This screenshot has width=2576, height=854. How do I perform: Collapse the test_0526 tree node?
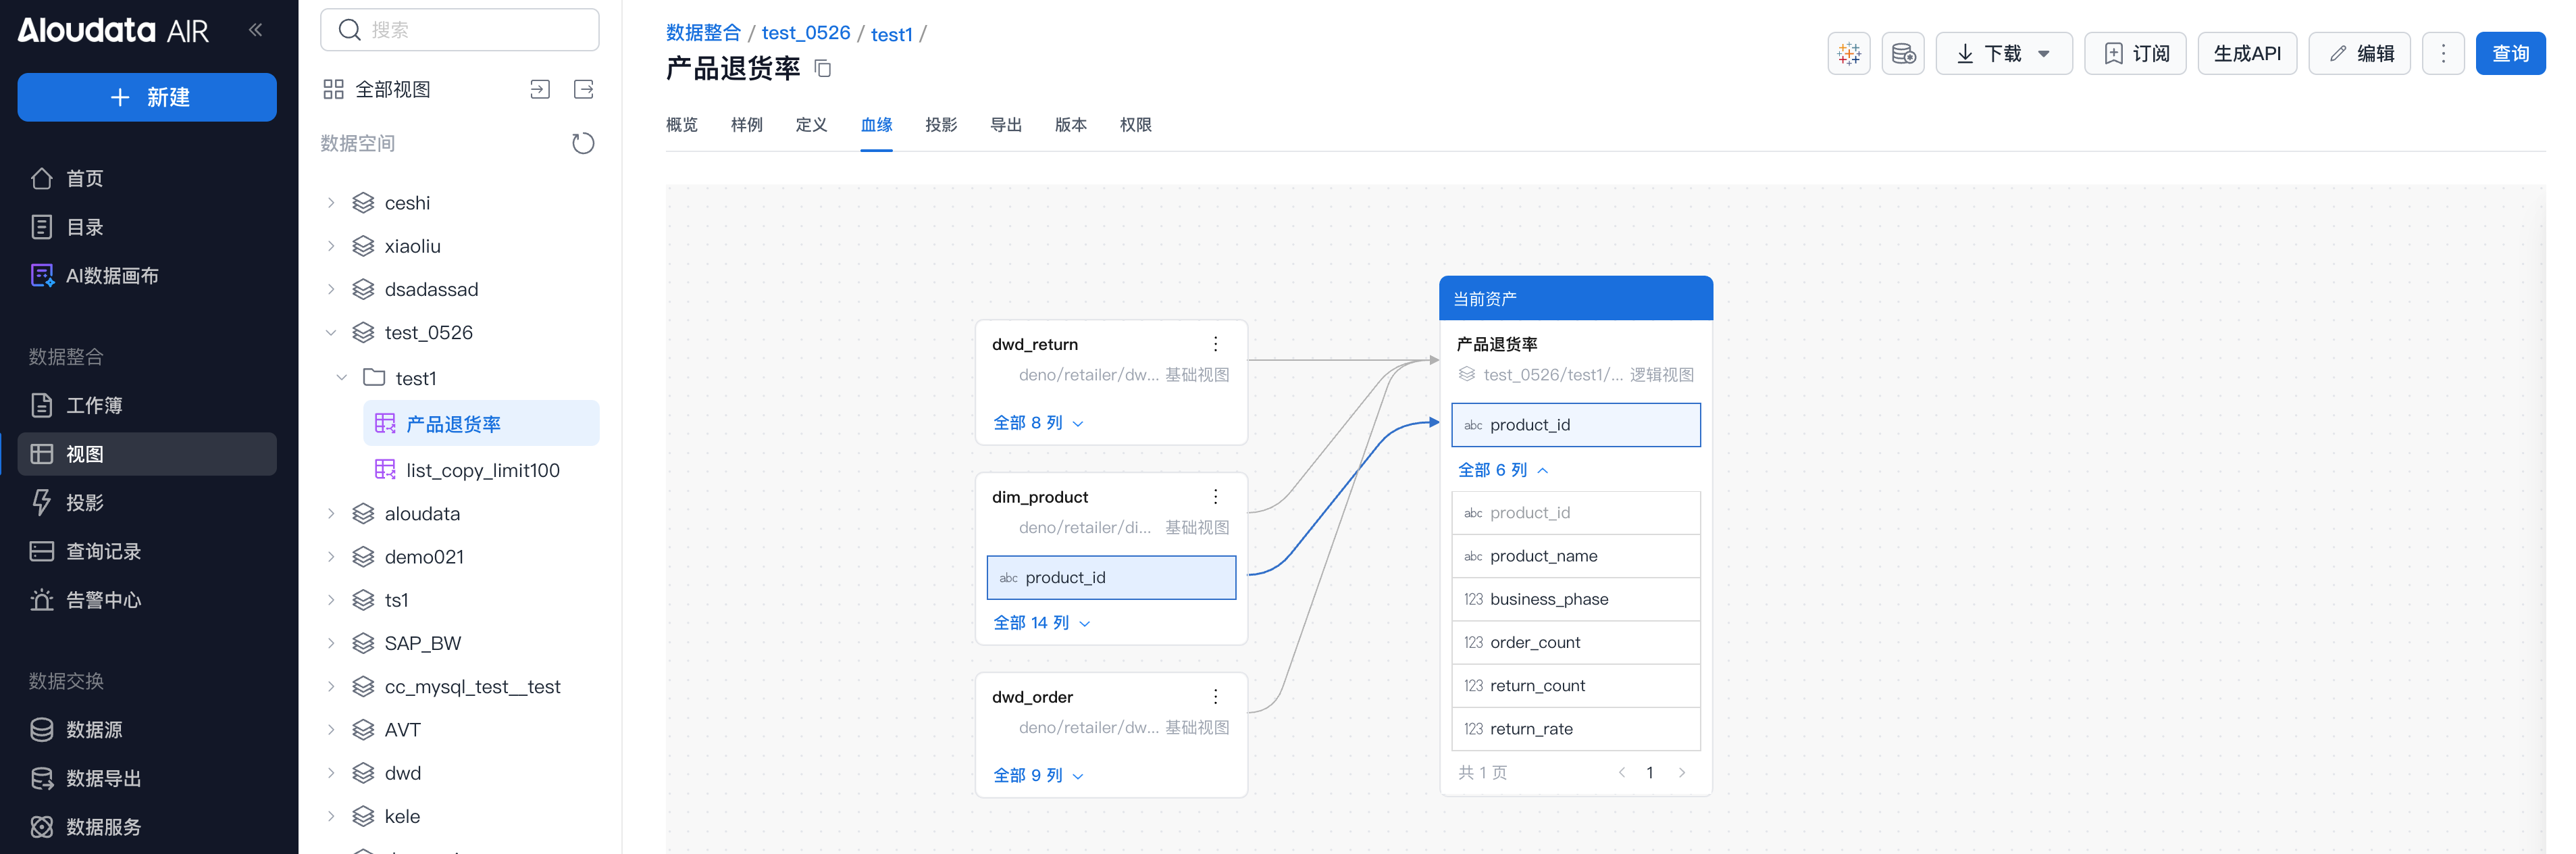point(331,333)
